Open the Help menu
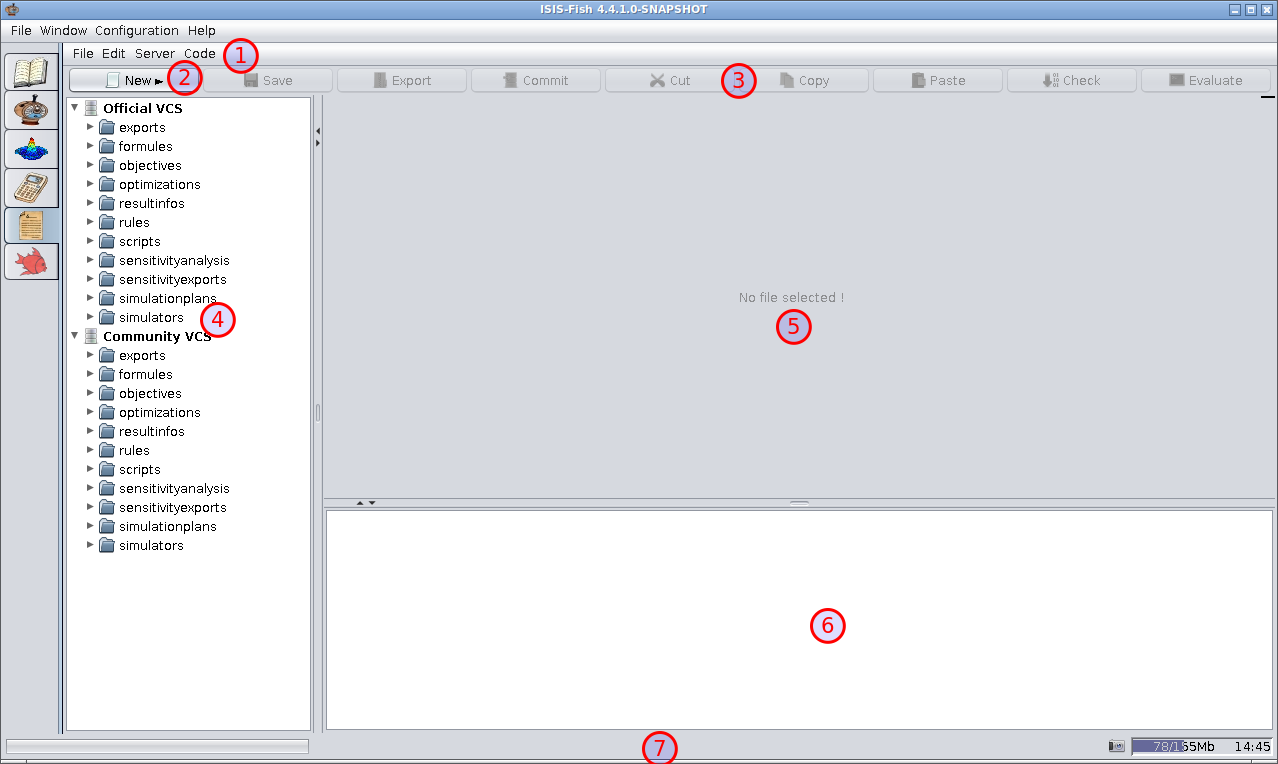This screenshot has height=764, width=1278. coord(202,31)
